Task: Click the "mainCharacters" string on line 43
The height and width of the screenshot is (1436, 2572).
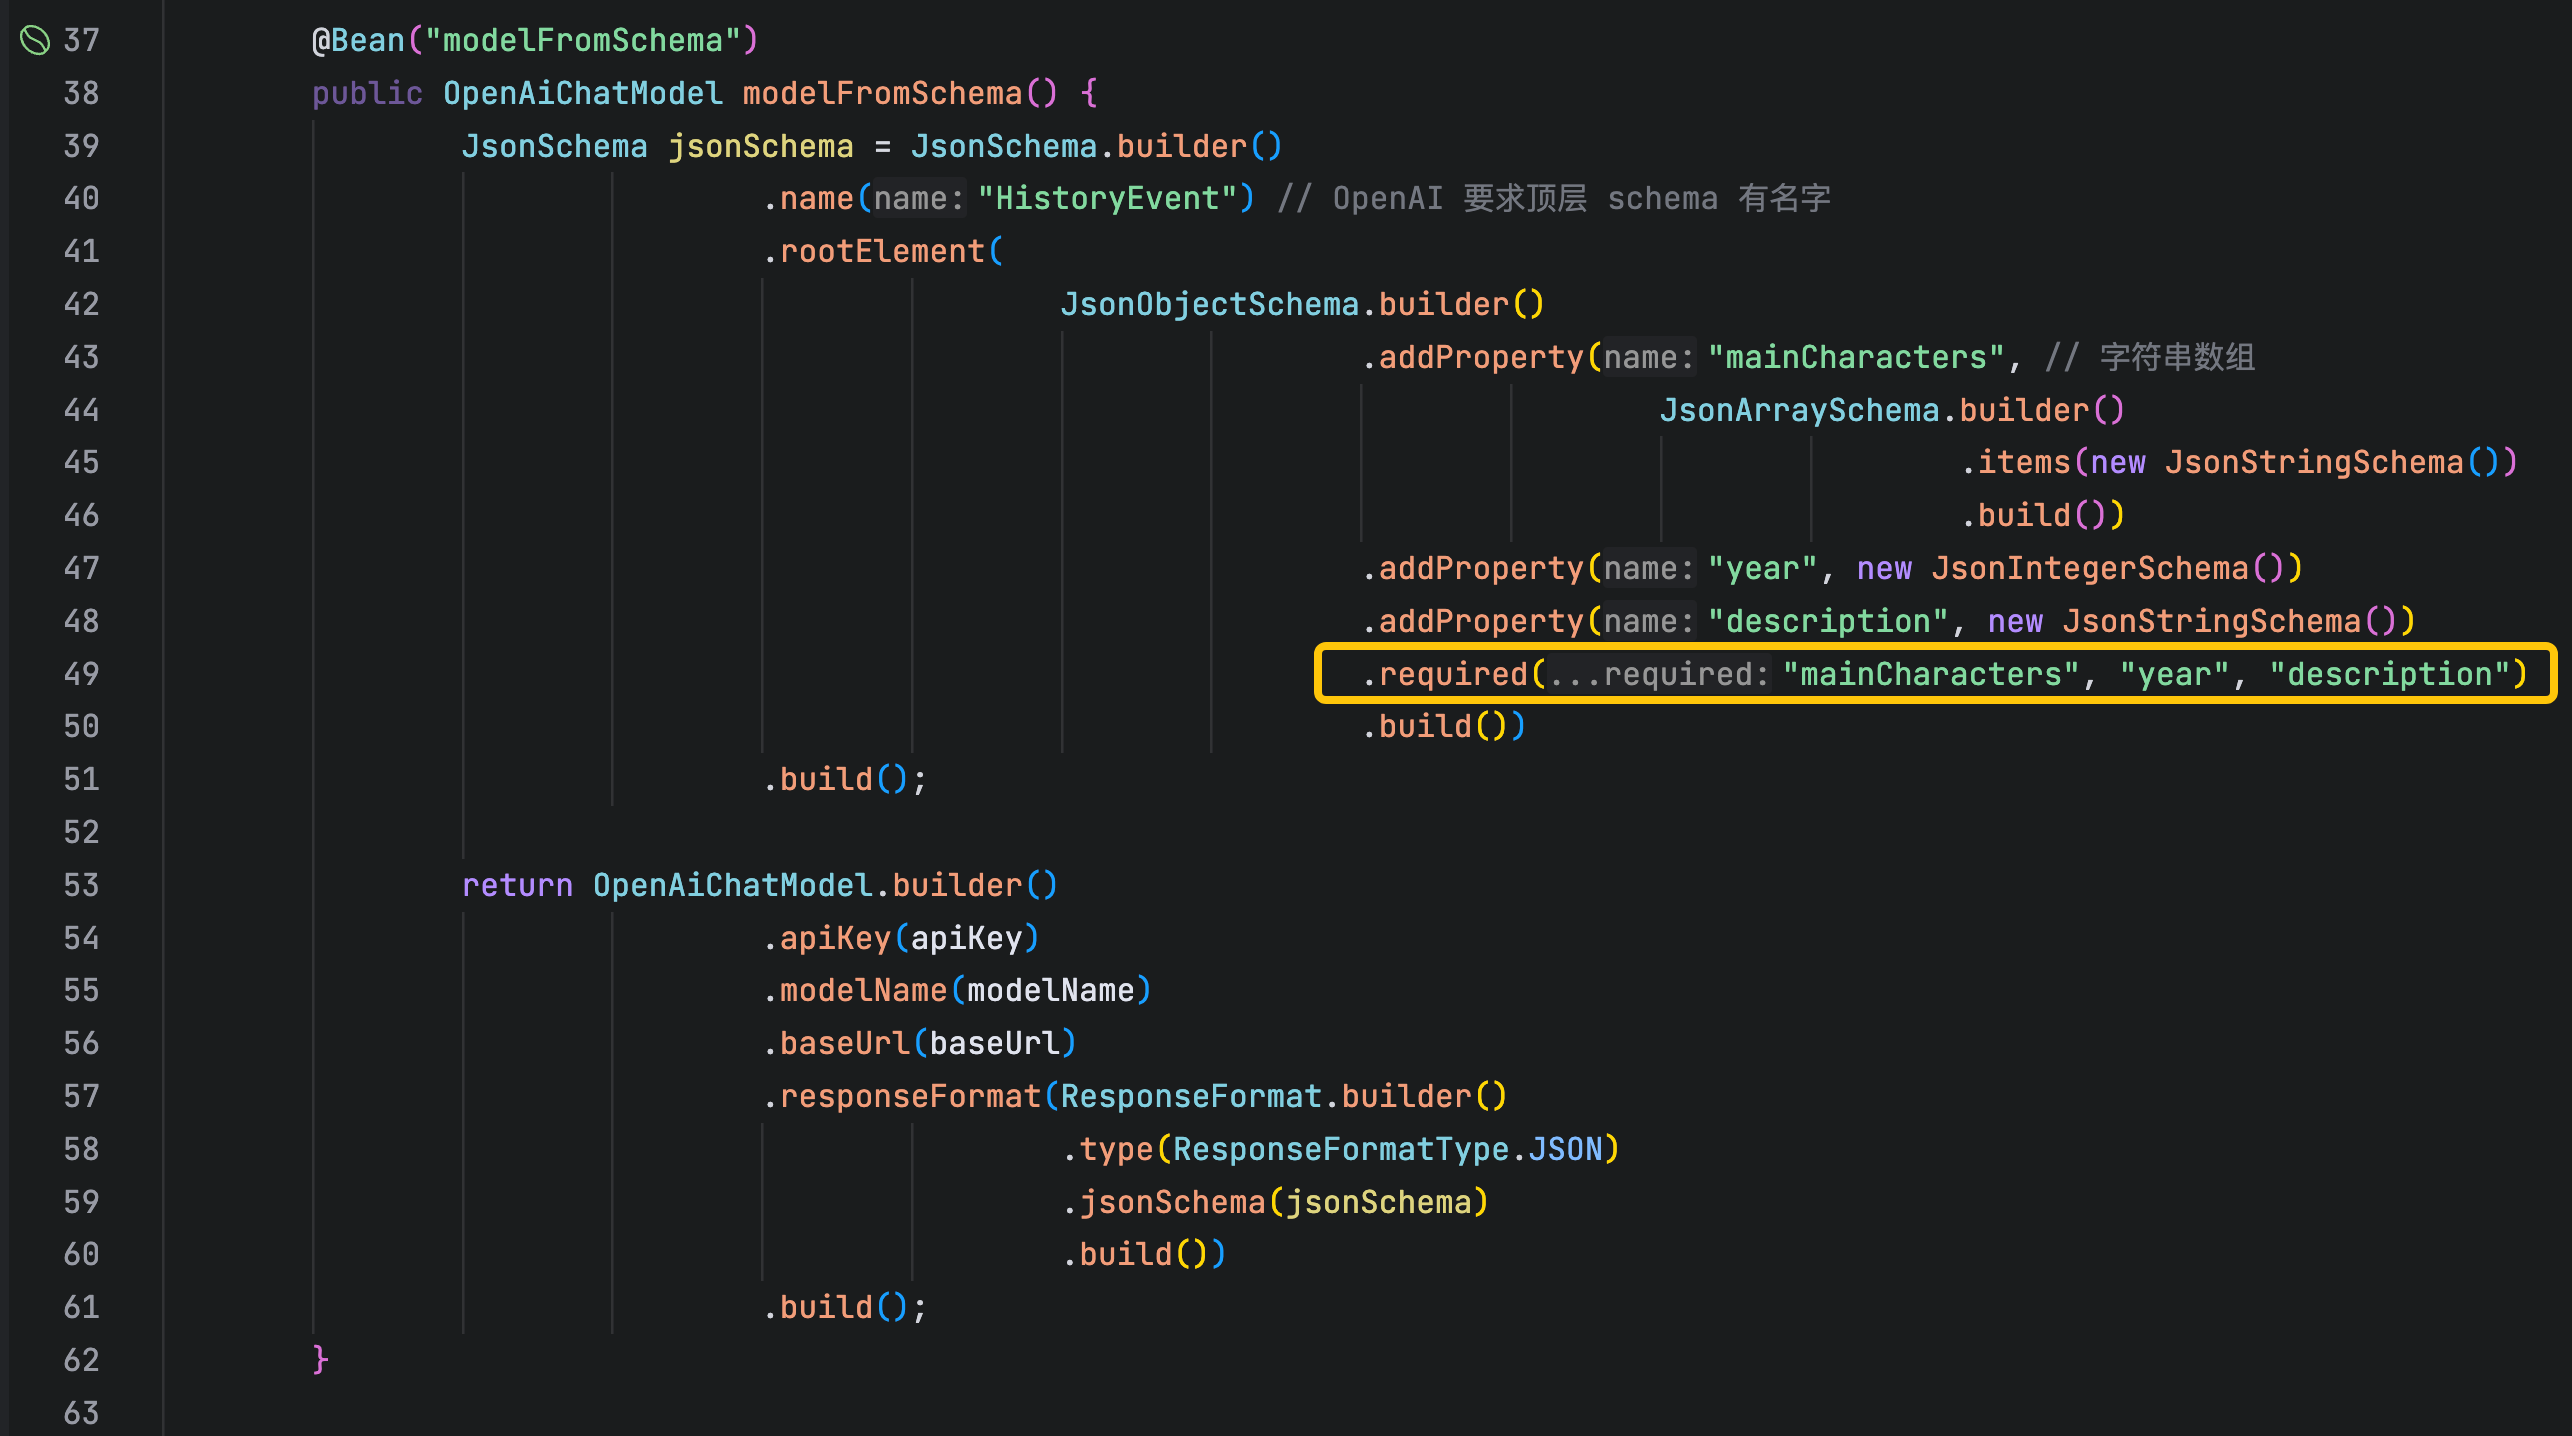Action: coord(1856,357)
